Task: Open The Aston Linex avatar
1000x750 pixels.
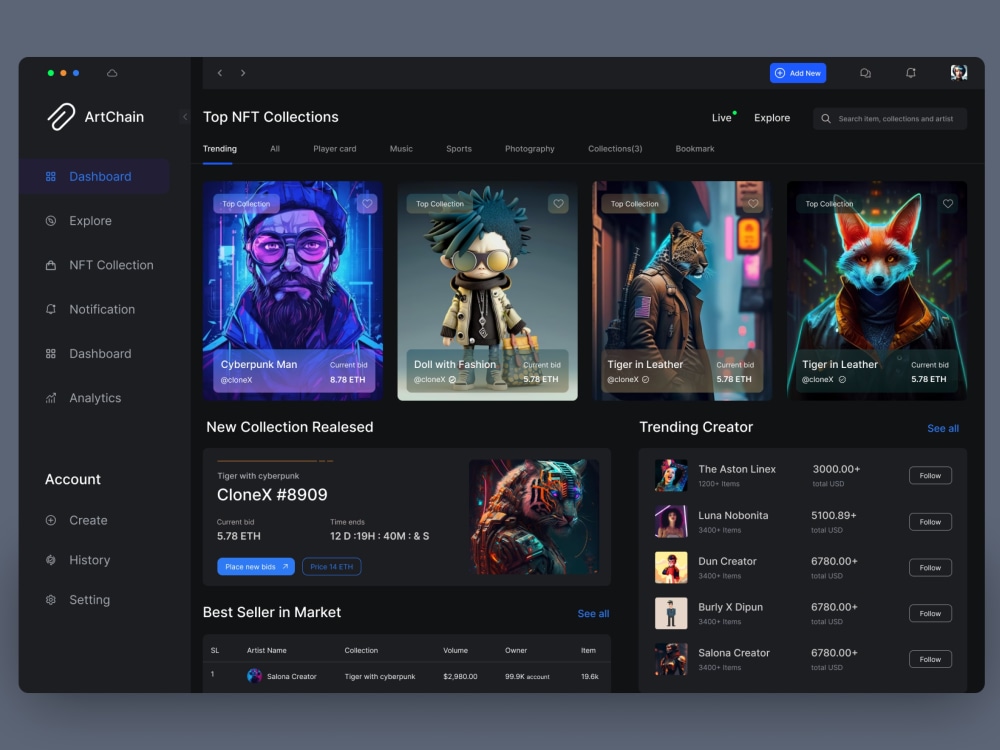Action: click(671, 475)
